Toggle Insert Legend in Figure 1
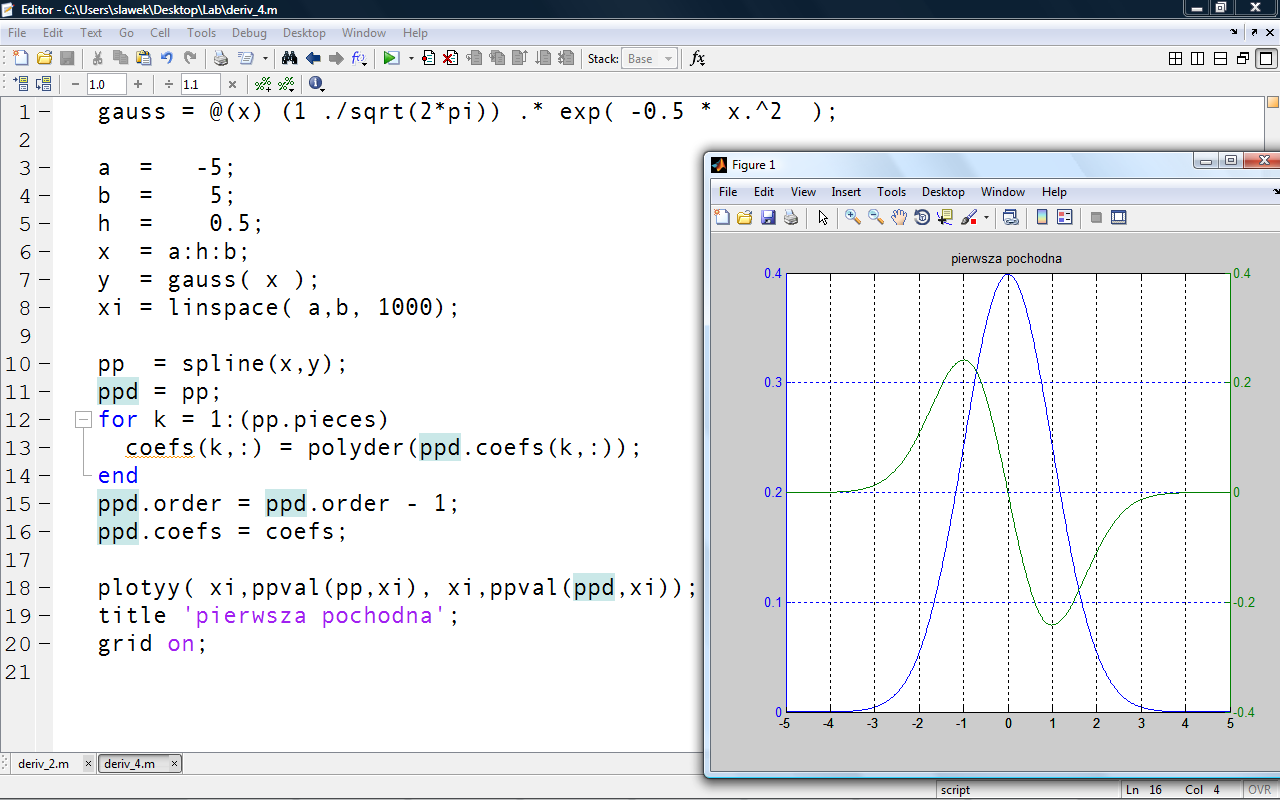This screenshot has height=800, width=1280. (x=1064, y=217)
